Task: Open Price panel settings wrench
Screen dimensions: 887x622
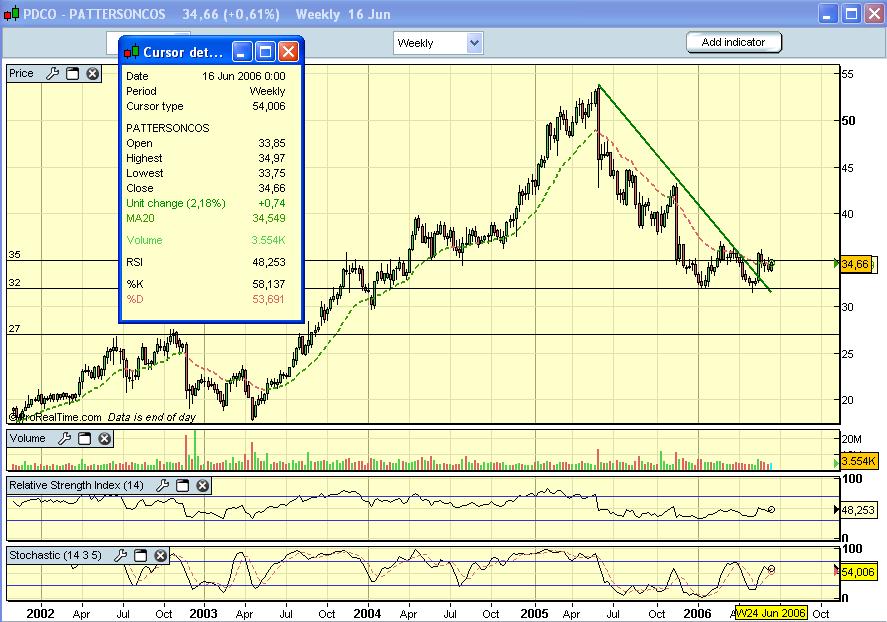Action: click(x=53, y=74)
